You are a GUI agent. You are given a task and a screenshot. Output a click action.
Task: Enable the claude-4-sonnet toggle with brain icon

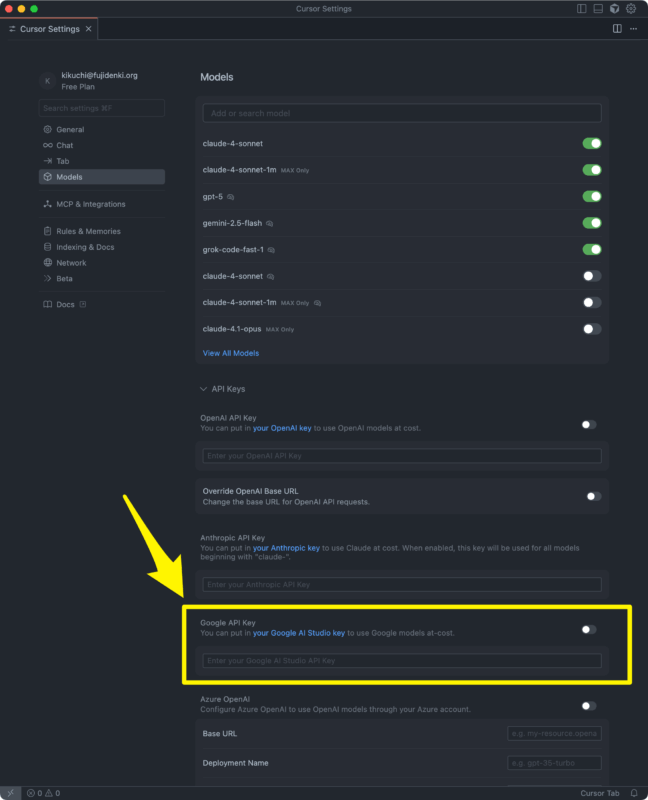(592, 276)
